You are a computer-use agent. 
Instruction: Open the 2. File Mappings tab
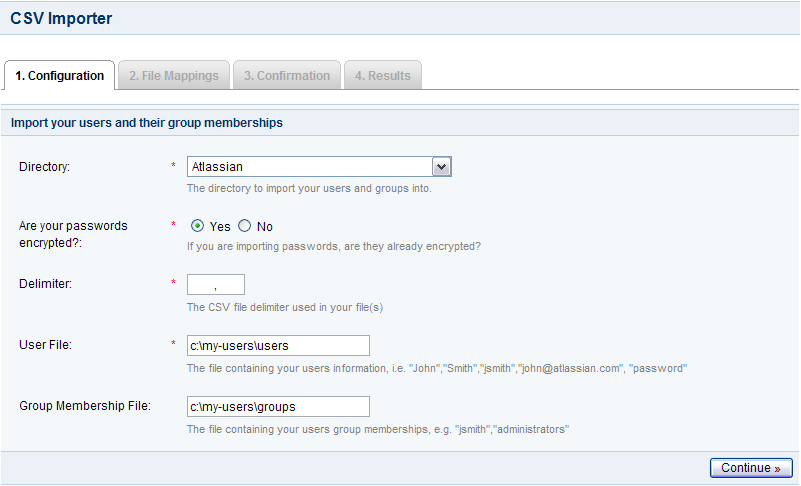(x=174, y=76)
